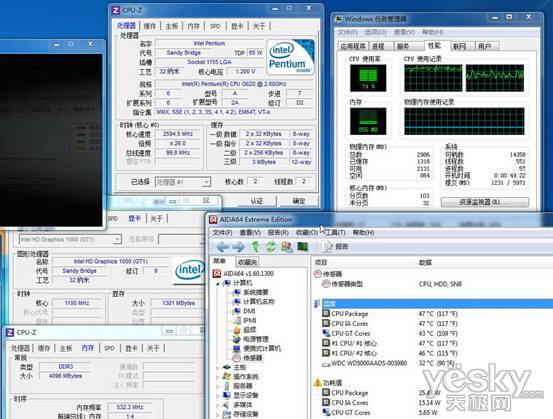Click the 确定 button in CPU-Z

[299, 201]
